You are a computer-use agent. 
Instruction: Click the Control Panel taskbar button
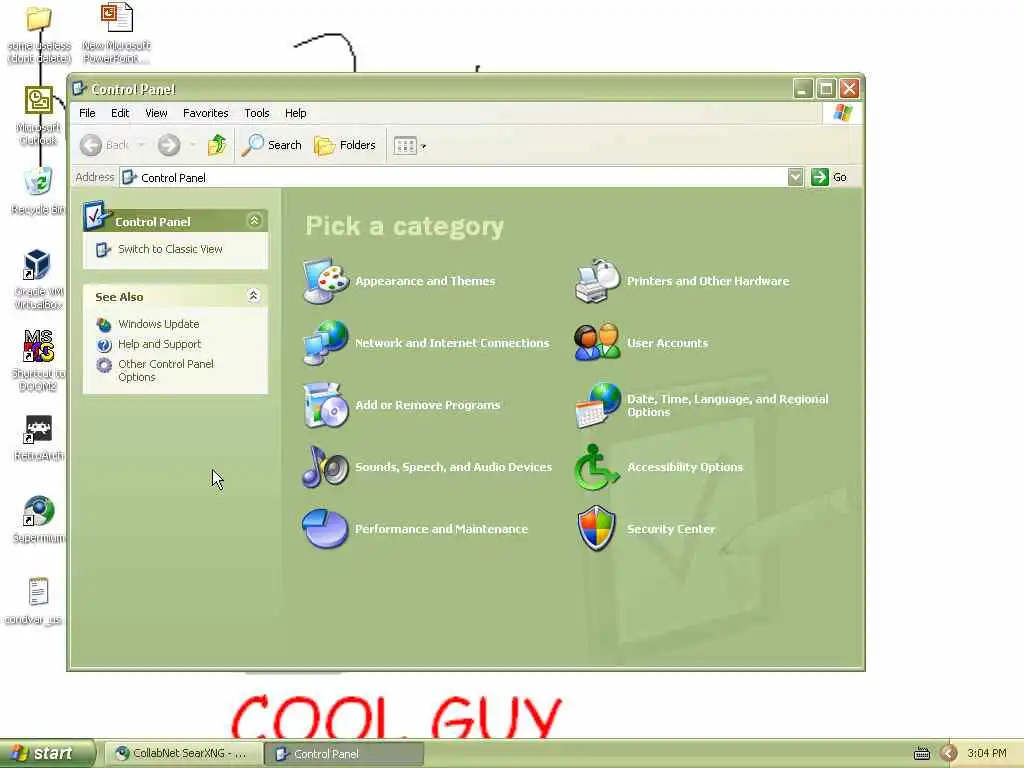344,754
